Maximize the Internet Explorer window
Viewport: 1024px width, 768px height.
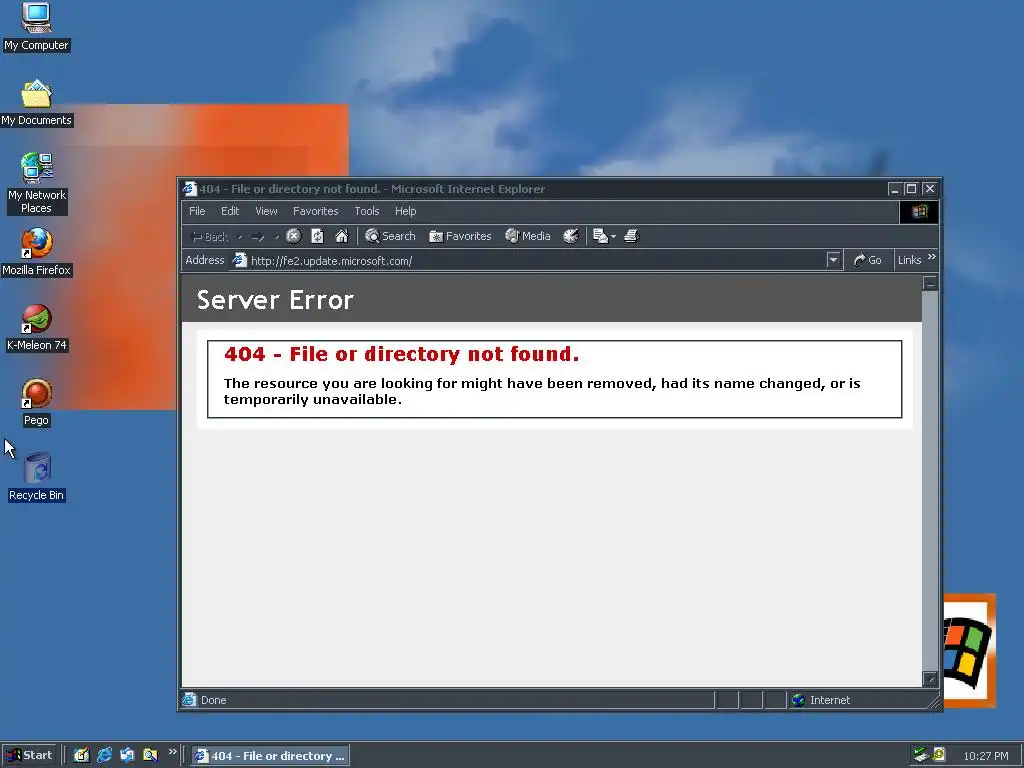[x=911, y=189]
